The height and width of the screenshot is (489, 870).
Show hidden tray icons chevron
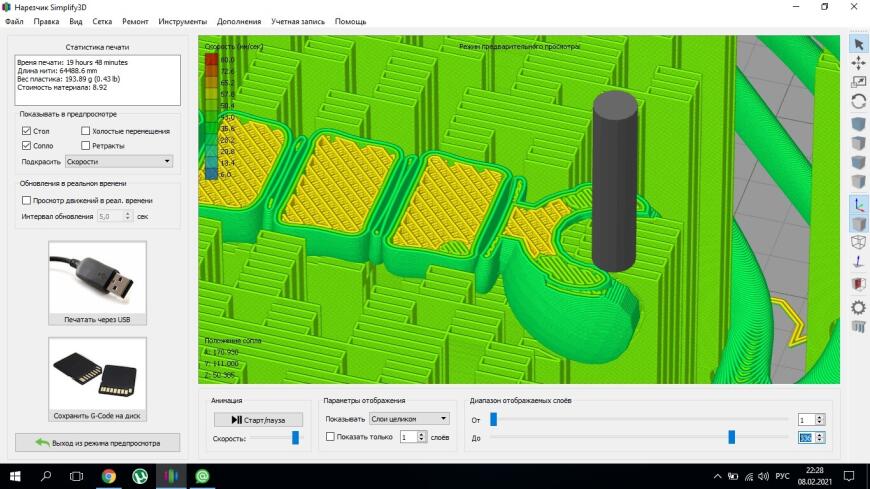[717, 476]
